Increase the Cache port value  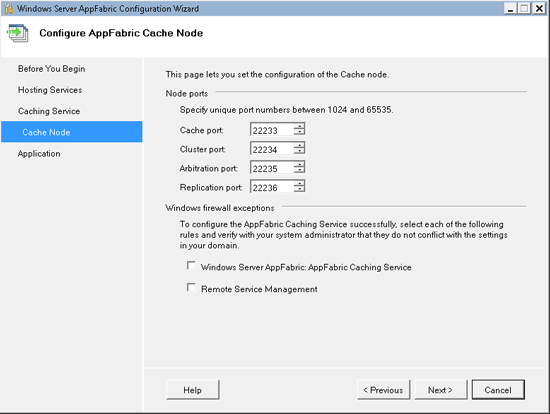pyautogui.click(x=299, y=126)
